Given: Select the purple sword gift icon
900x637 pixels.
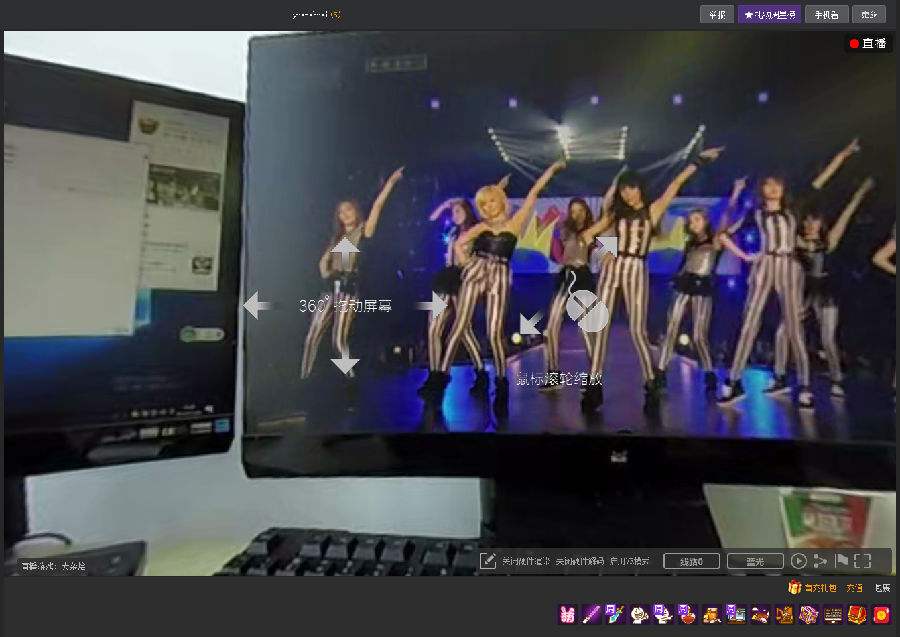Looking at the screenshot, I should (x=591, y=615).
